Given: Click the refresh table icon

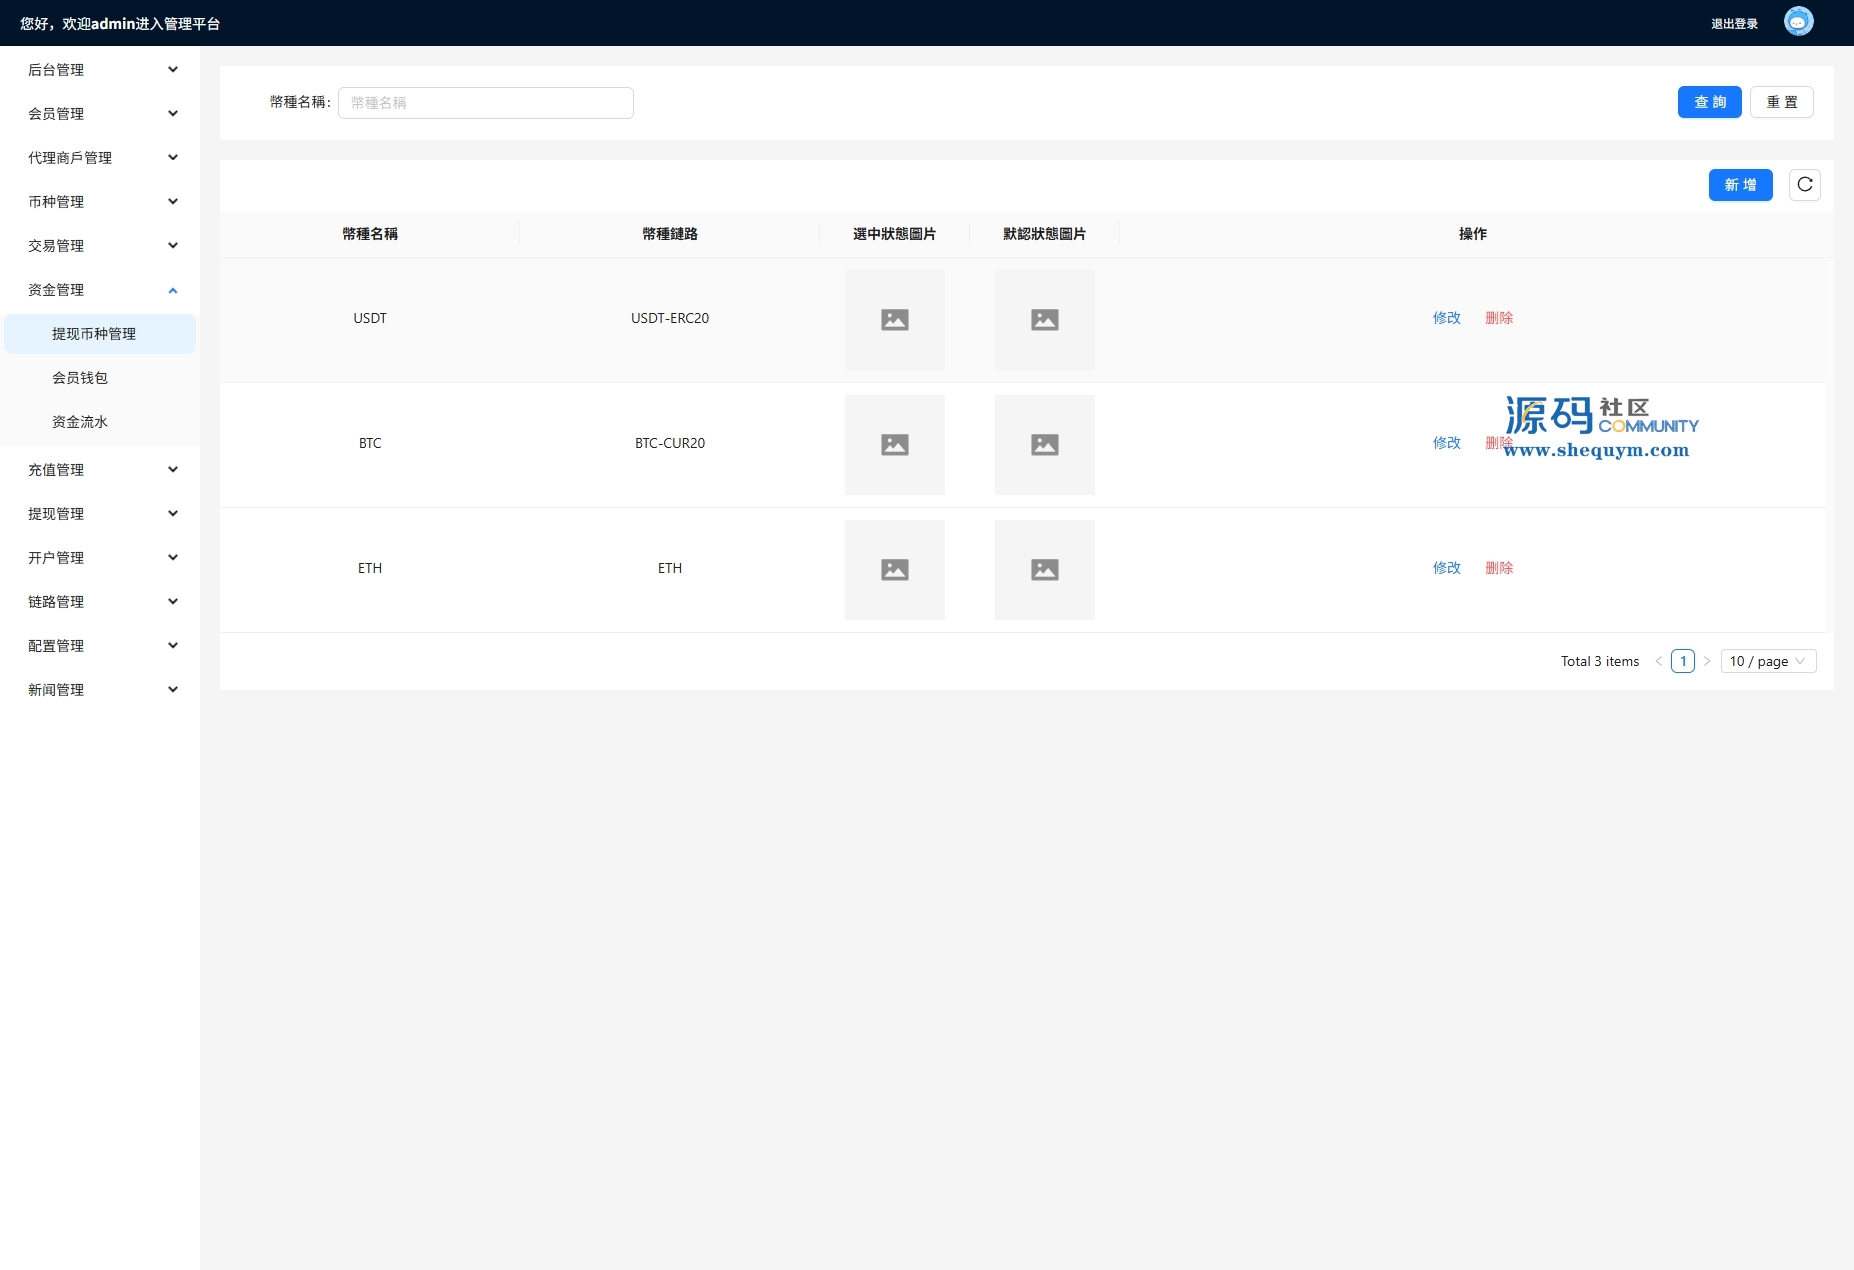Looking at the screenshot, I should pyautogui.click(x=1804, y=185).
